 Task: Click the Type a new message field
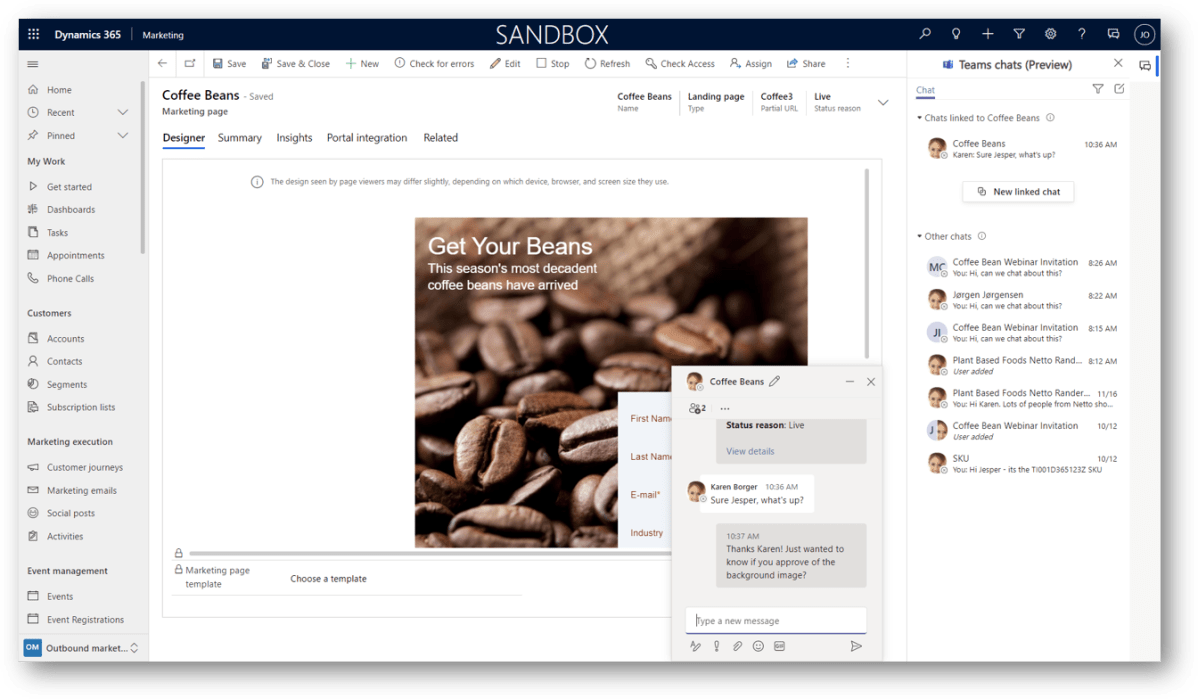777,620
